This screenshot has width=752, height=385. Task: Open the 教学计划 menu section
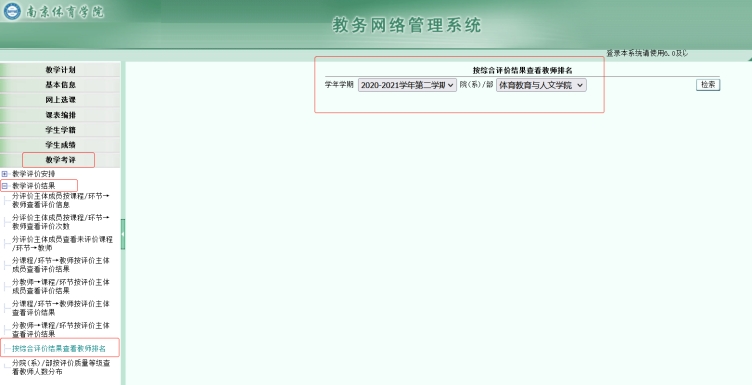(x=60, y=70)
